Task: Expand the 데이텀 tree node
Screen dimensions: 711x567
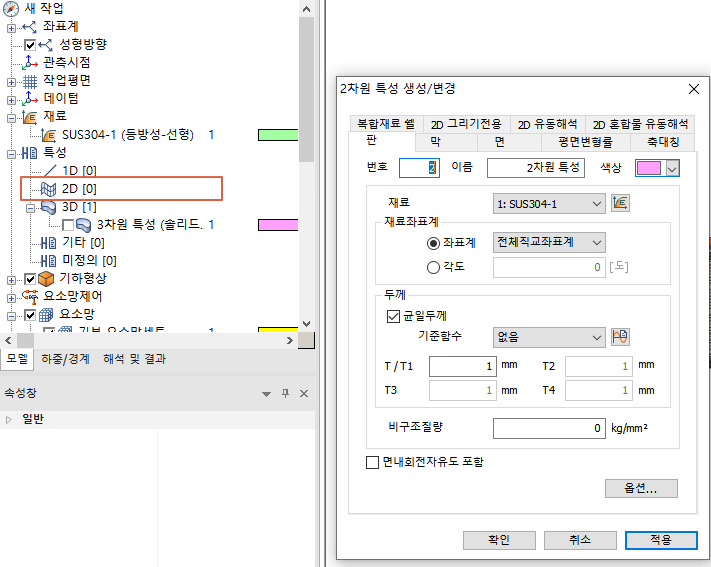Action: [11, 100]
